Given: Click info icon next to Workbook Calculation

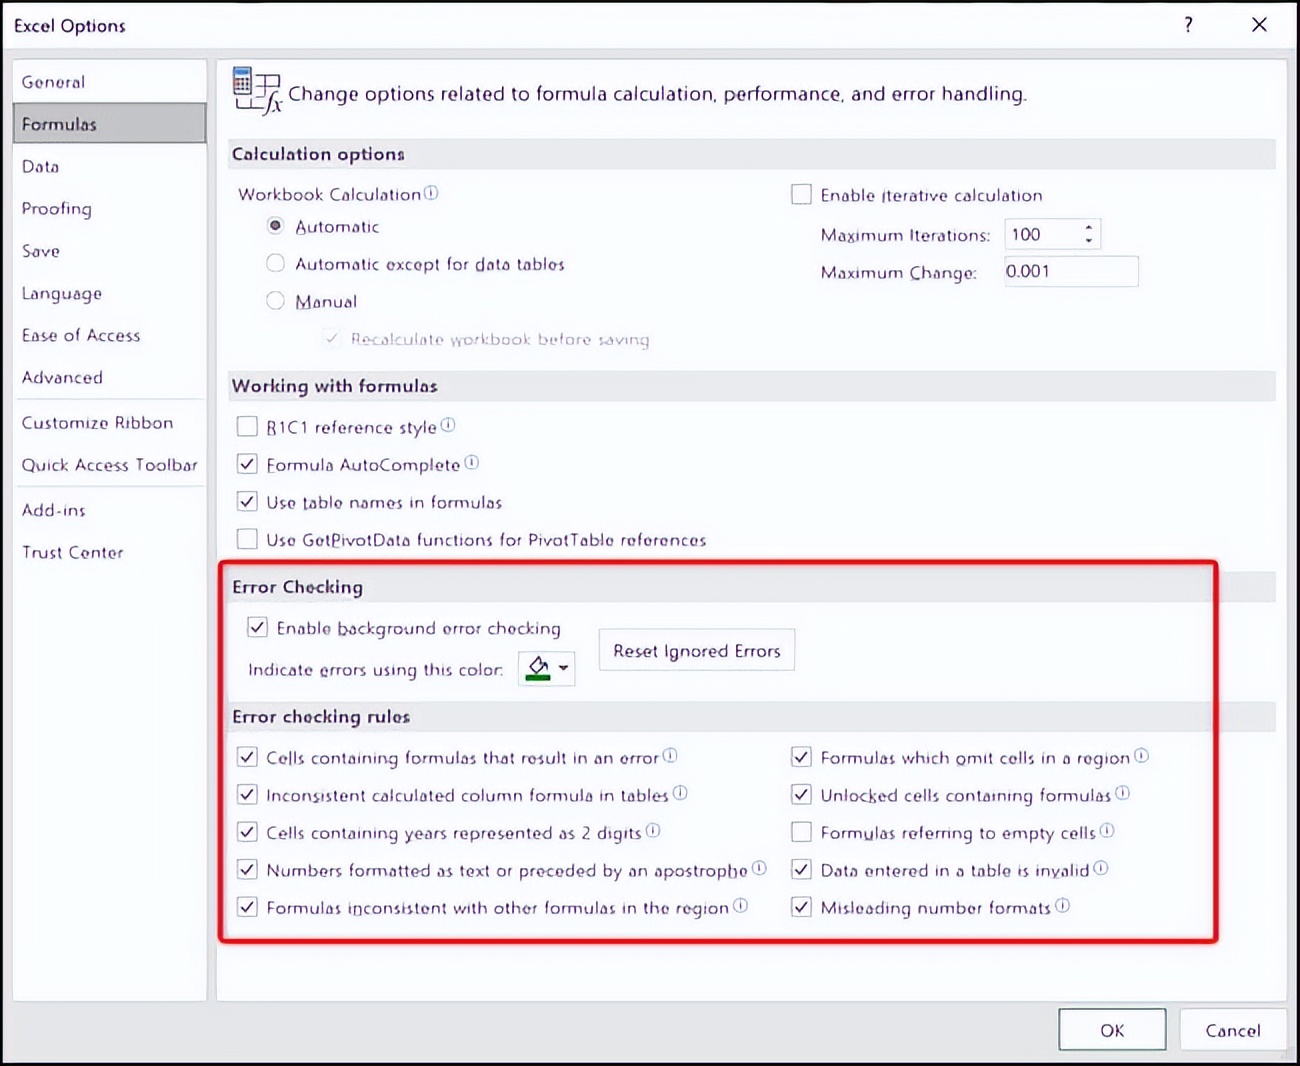Looking at the screenshot, I should click(432, 193).
